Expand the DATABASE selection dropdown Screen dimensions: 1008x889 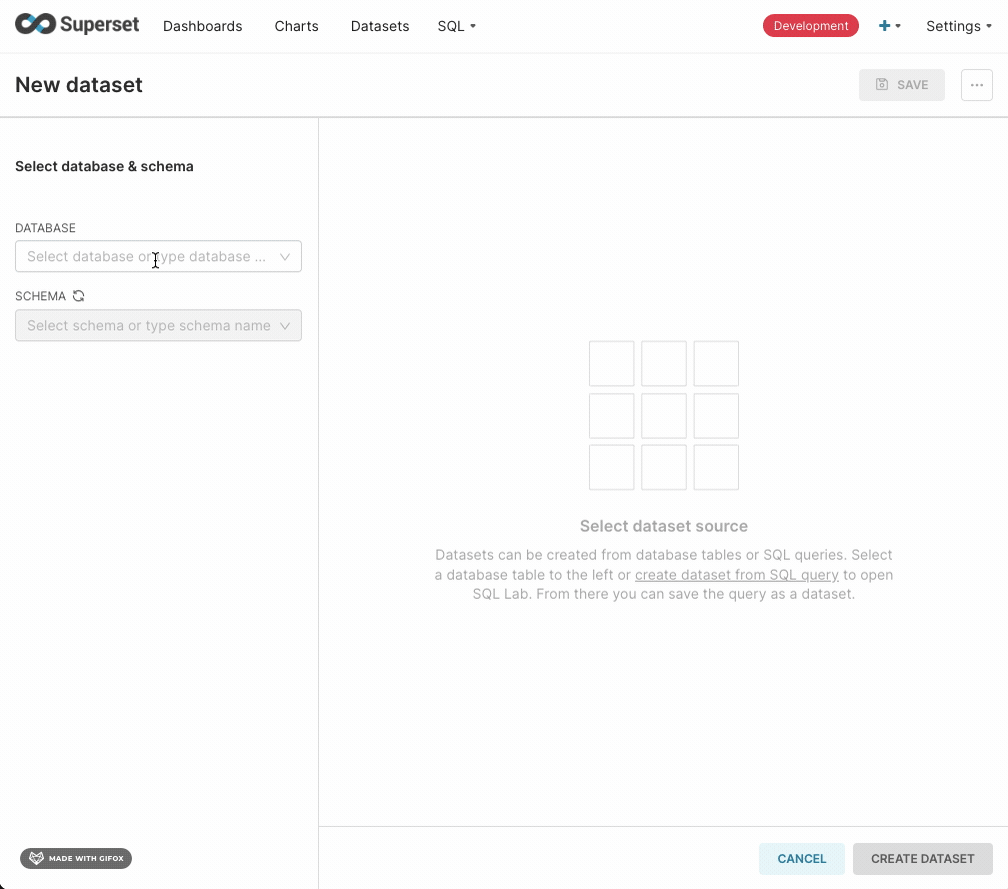[x=285, y=256]
